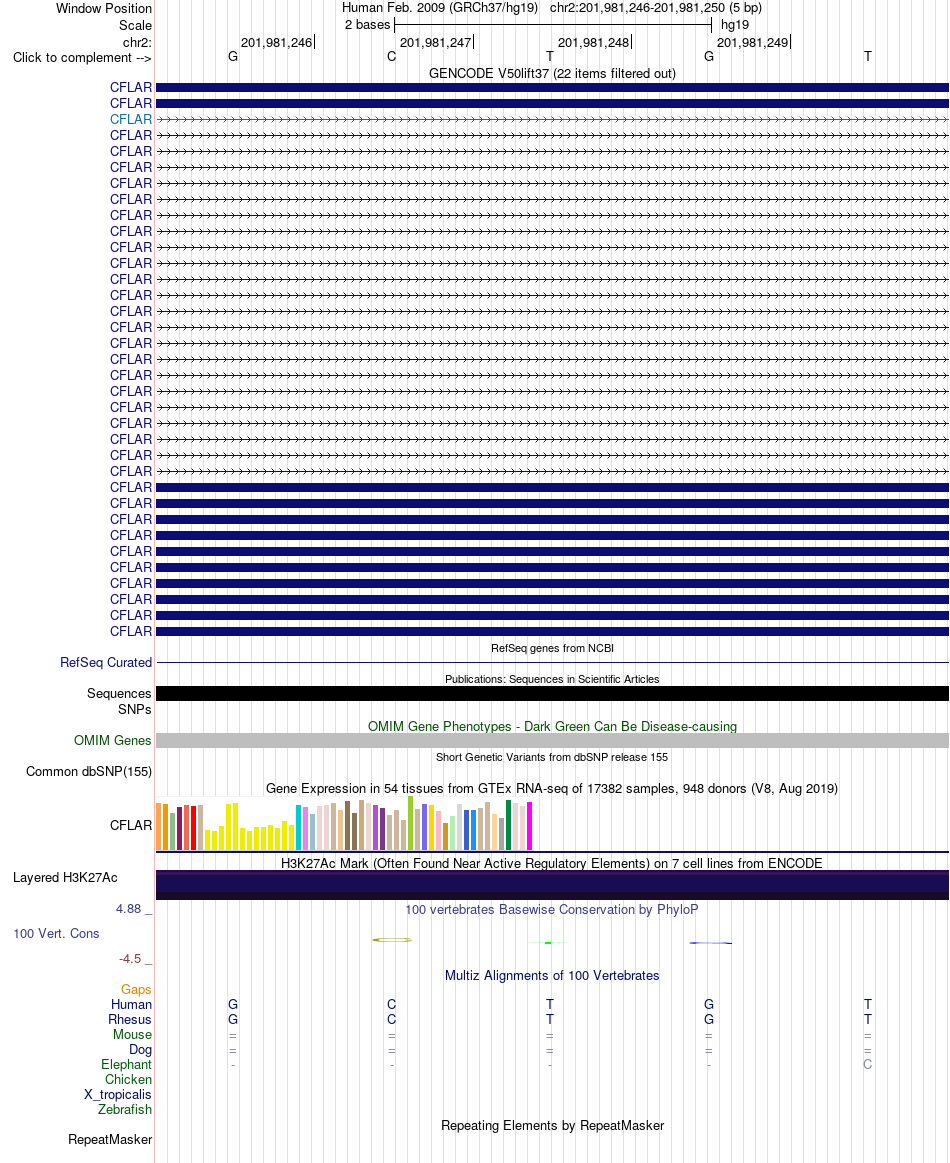Viewport: 950px width, 1163px height.
Task: Click "Human Feb. 2009 (GRCh37/hg19)" assembly title
Action: [x=440, y=8]
